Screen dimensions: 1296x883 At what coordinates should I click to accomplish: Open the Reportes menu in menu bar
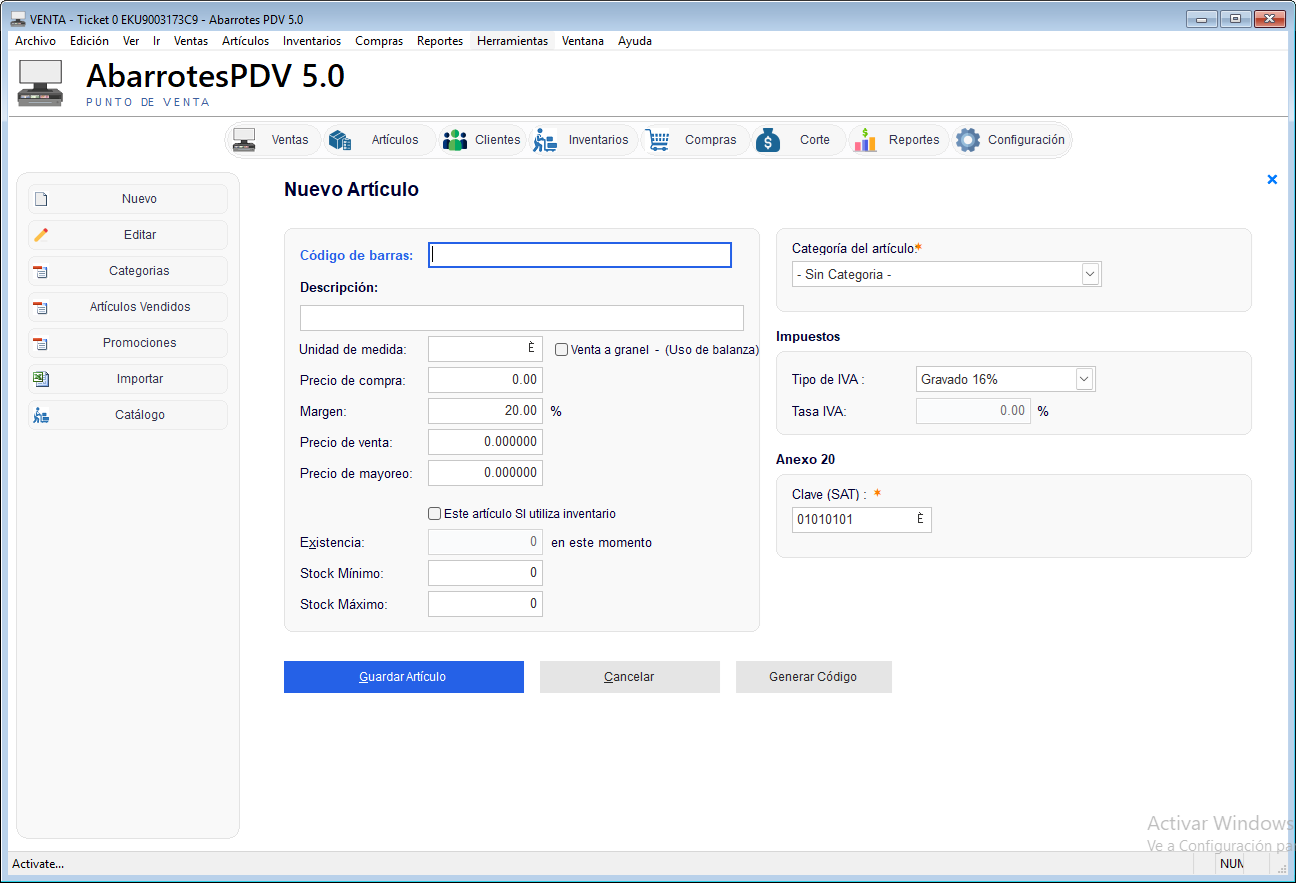(x=440, y=41)
